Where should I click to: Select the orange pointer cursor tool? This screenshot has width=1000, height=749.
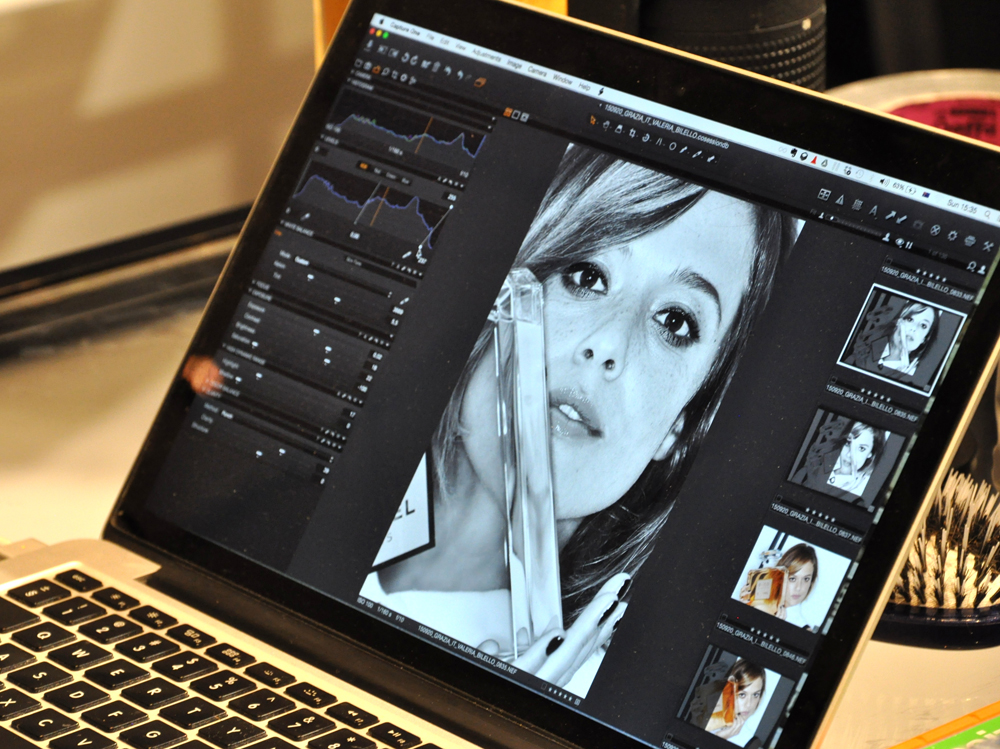[x=593, y=120]
